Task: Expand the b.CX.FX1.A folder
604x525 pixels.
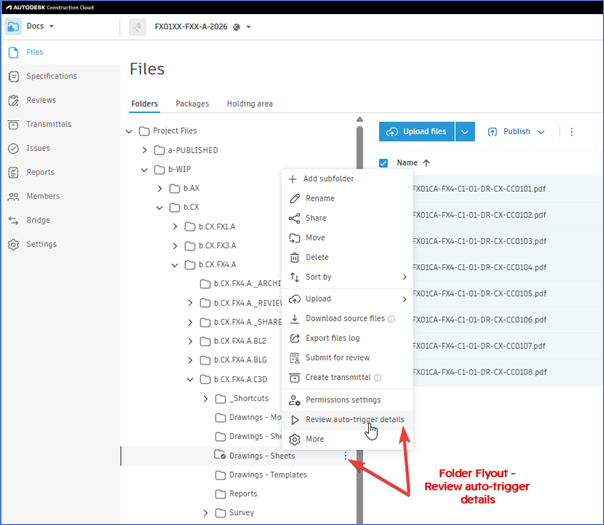Action: [175, 226]
